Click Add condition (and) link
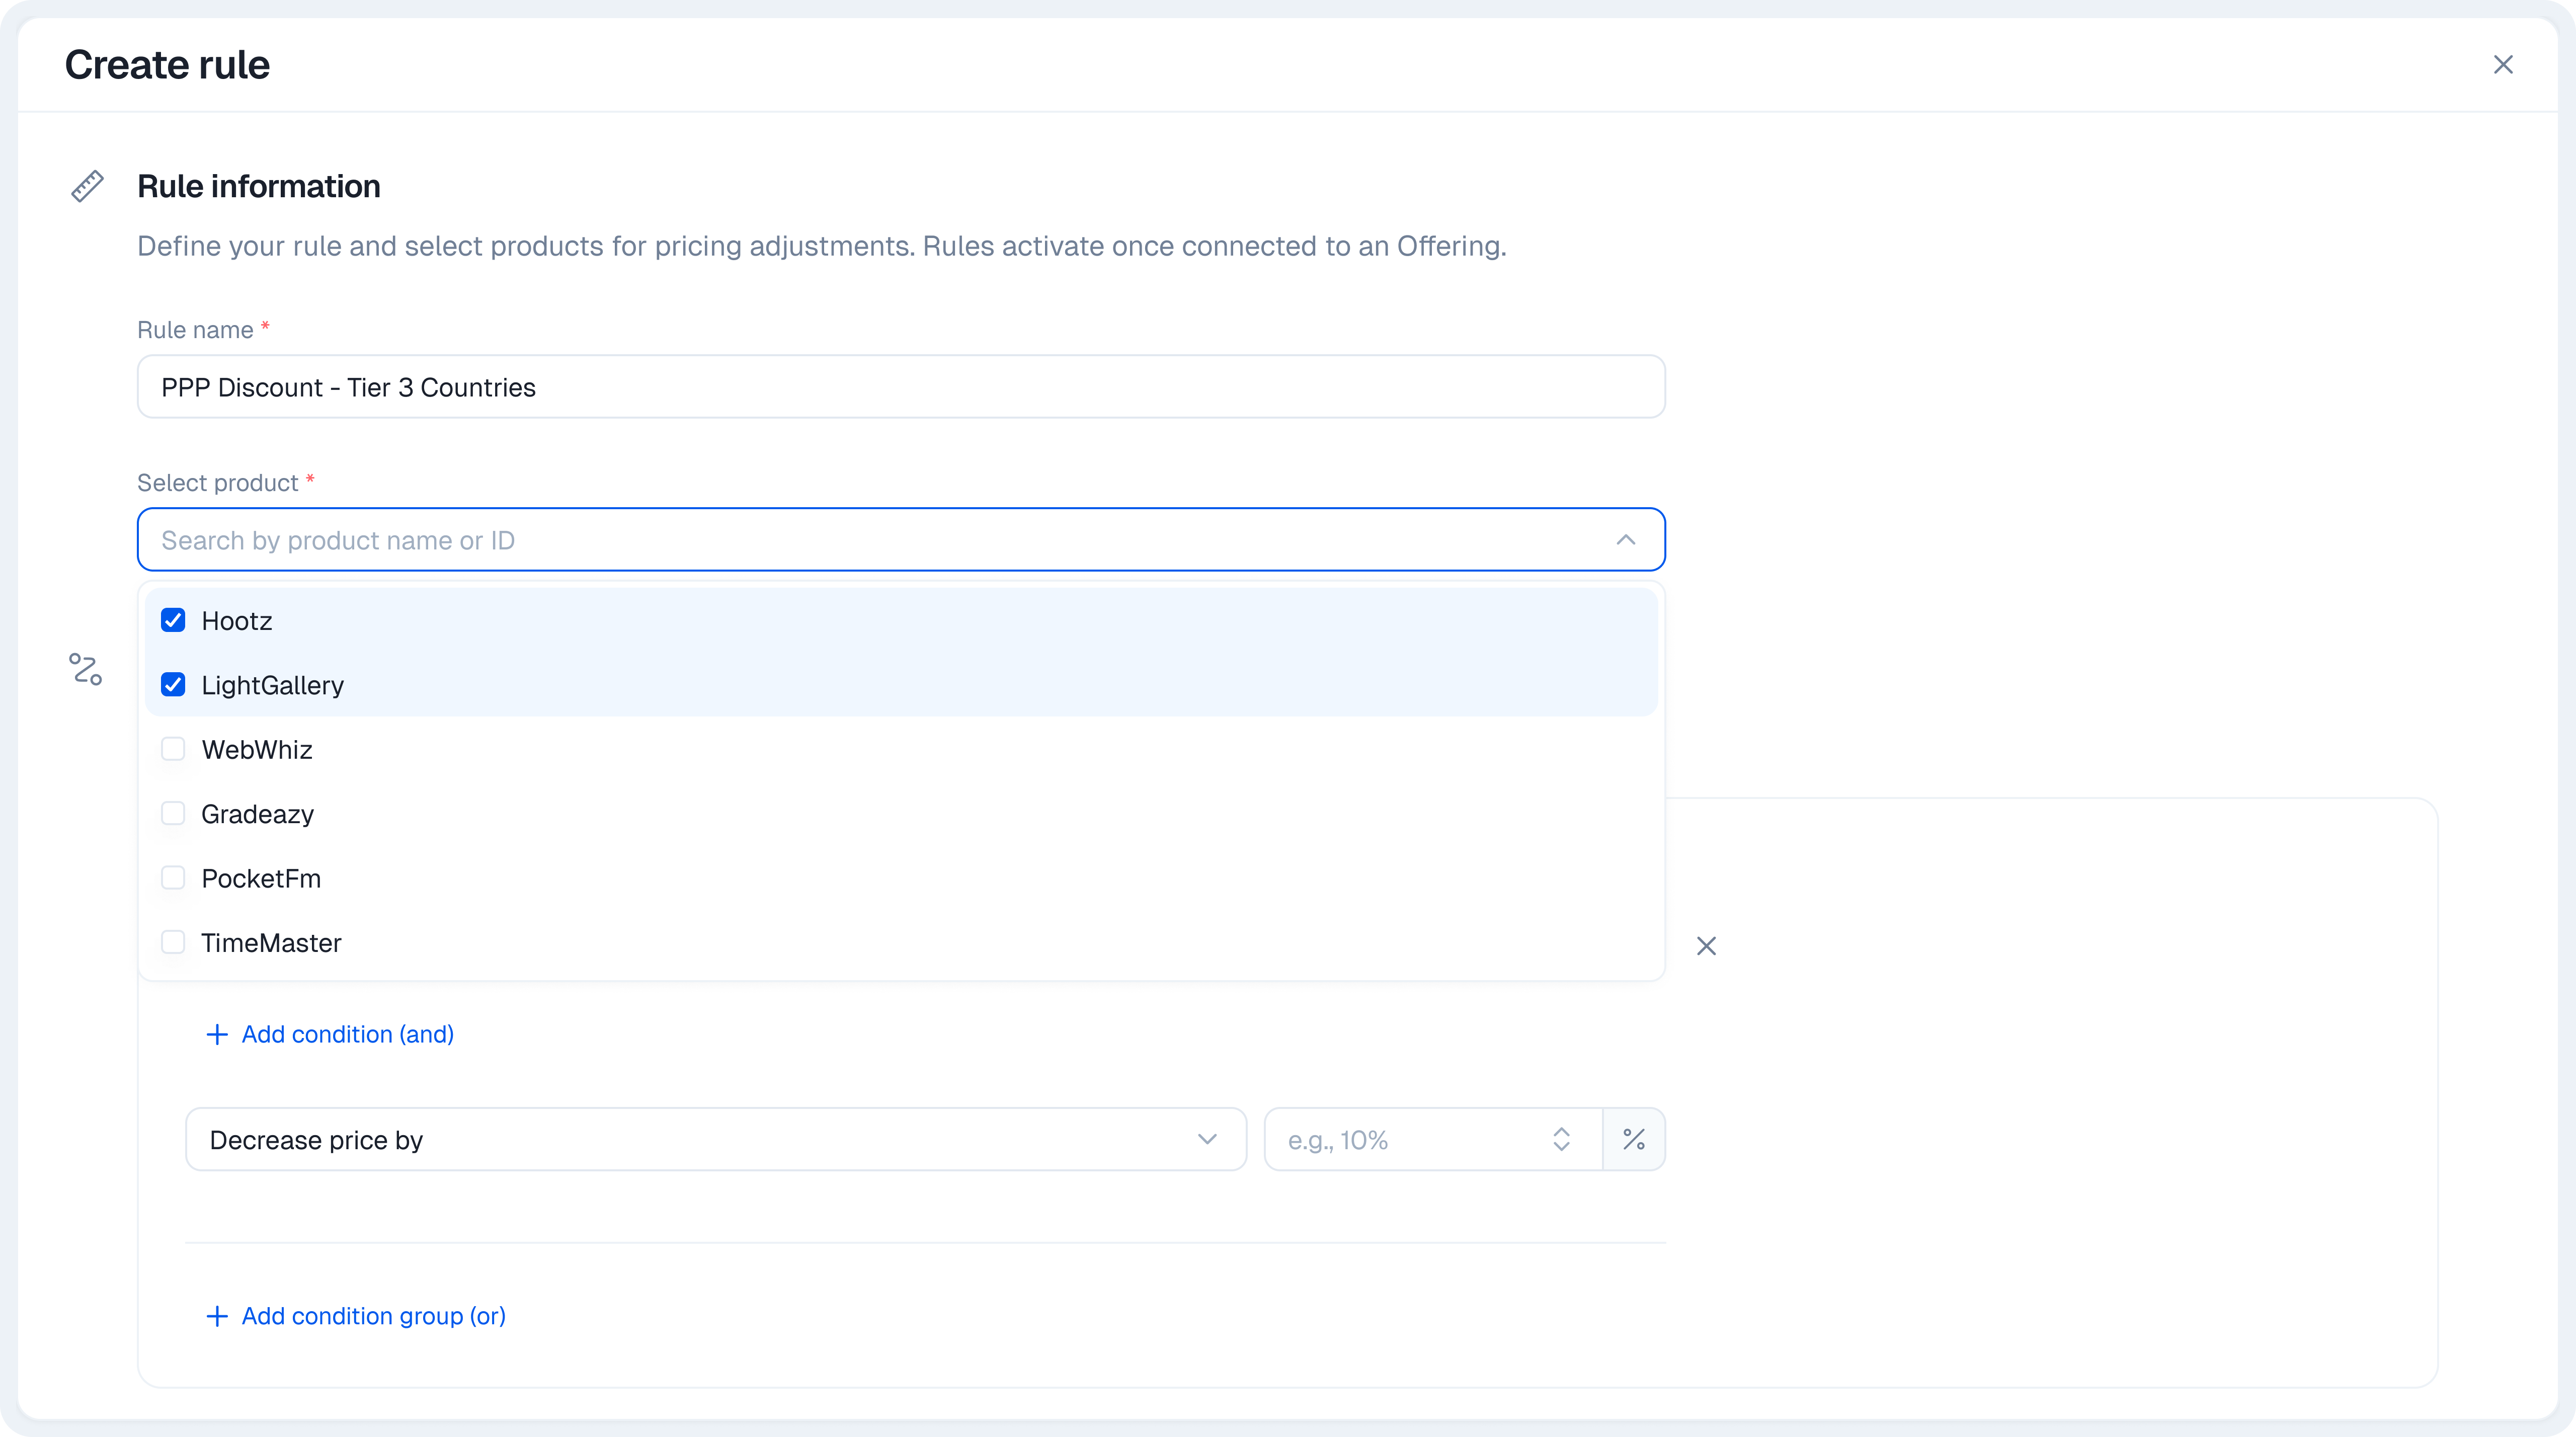Viewport: 2576px width, 1437px height. (x=347, y=1034)
